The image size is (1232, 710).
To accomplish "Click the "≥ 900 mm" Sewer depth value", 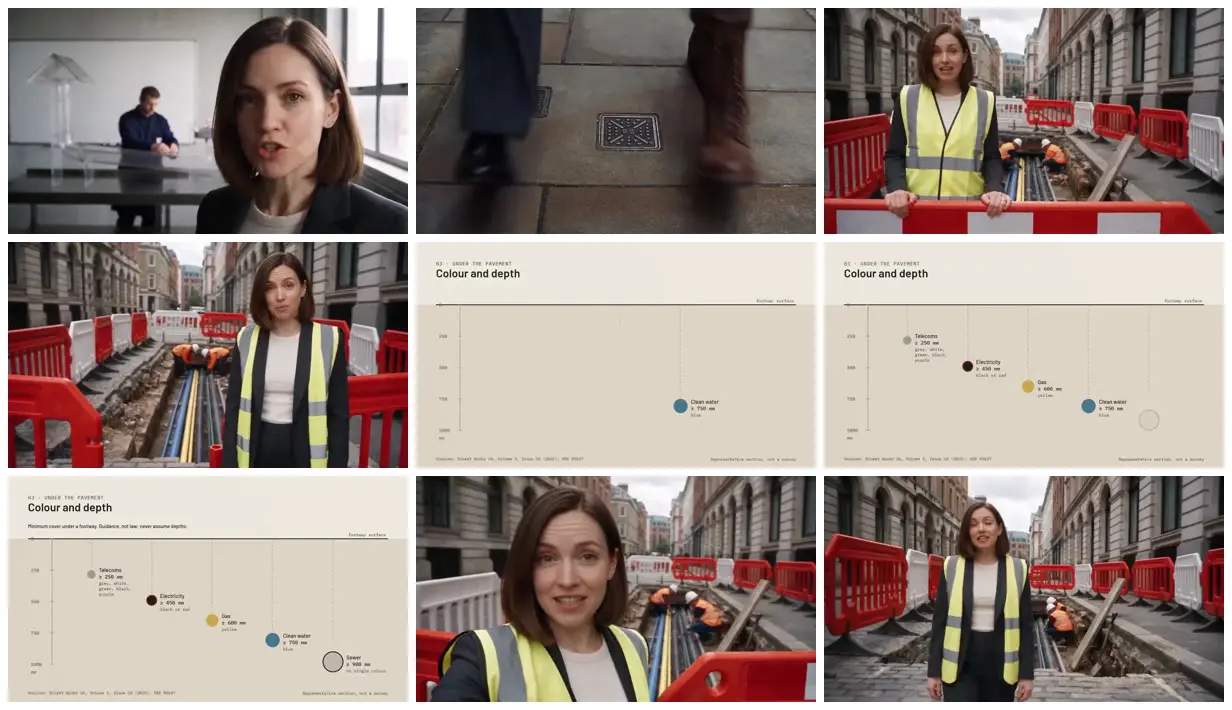I will (359, 664).
